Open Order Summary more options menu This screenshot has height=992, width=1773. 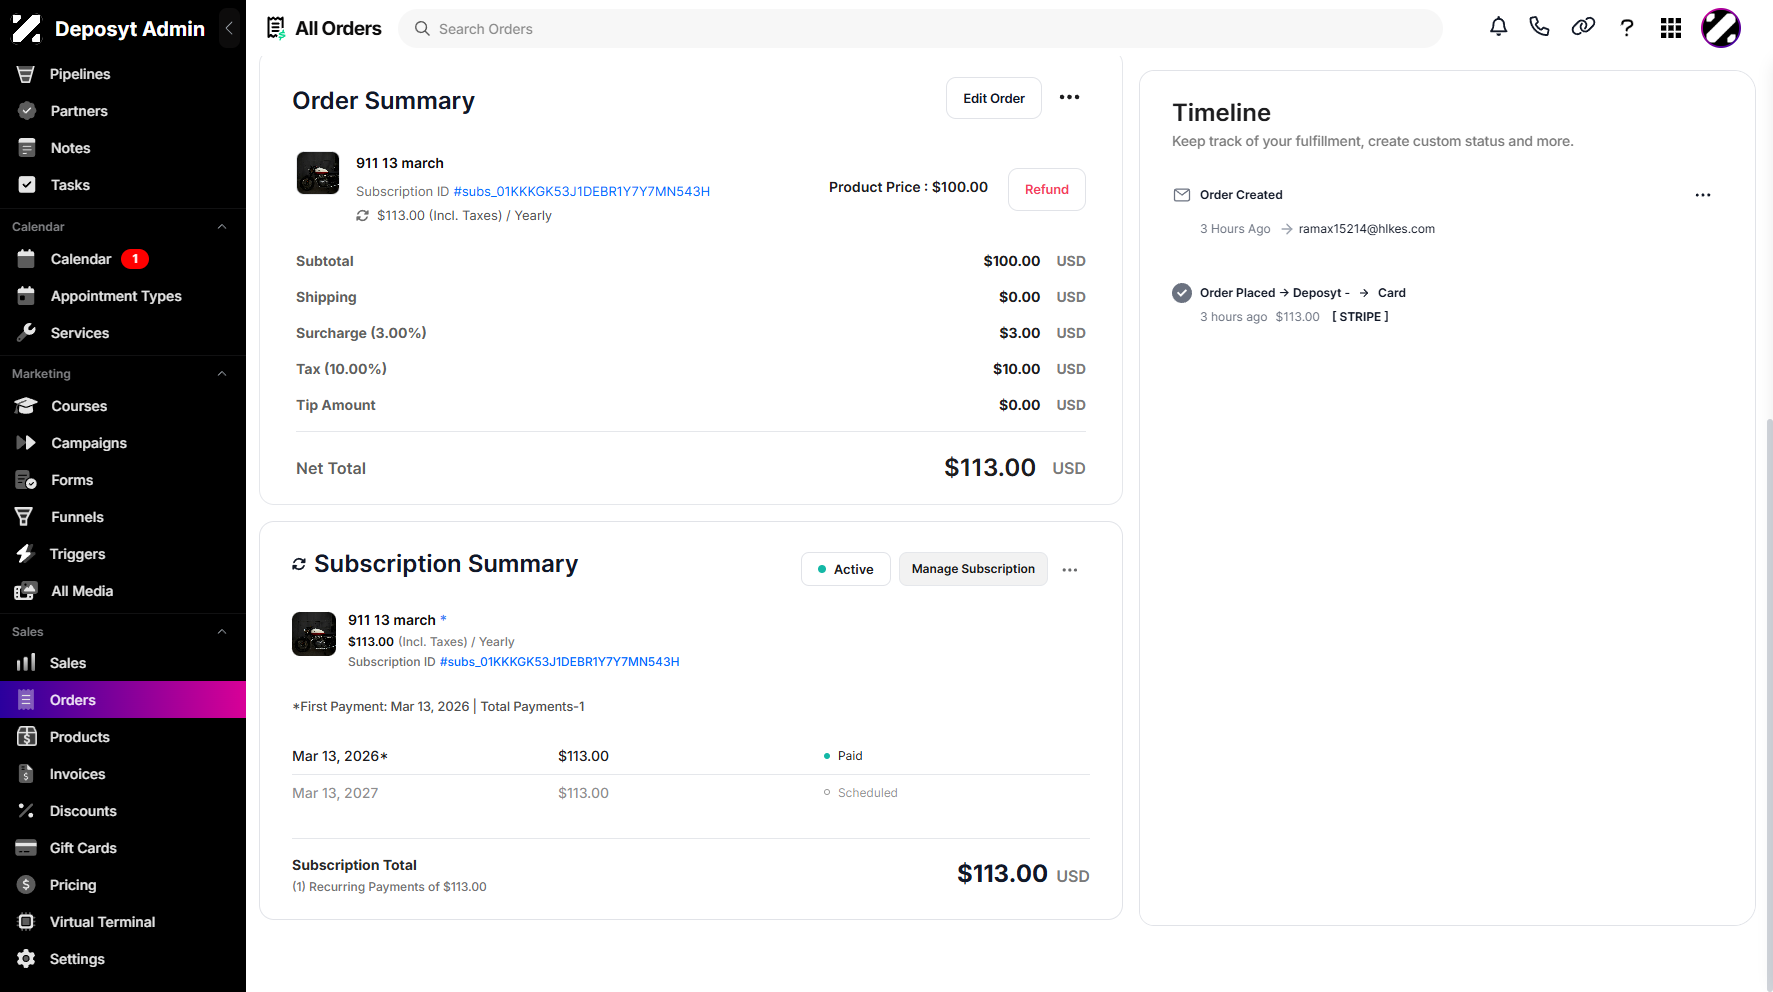click(x=1069, y=97)
